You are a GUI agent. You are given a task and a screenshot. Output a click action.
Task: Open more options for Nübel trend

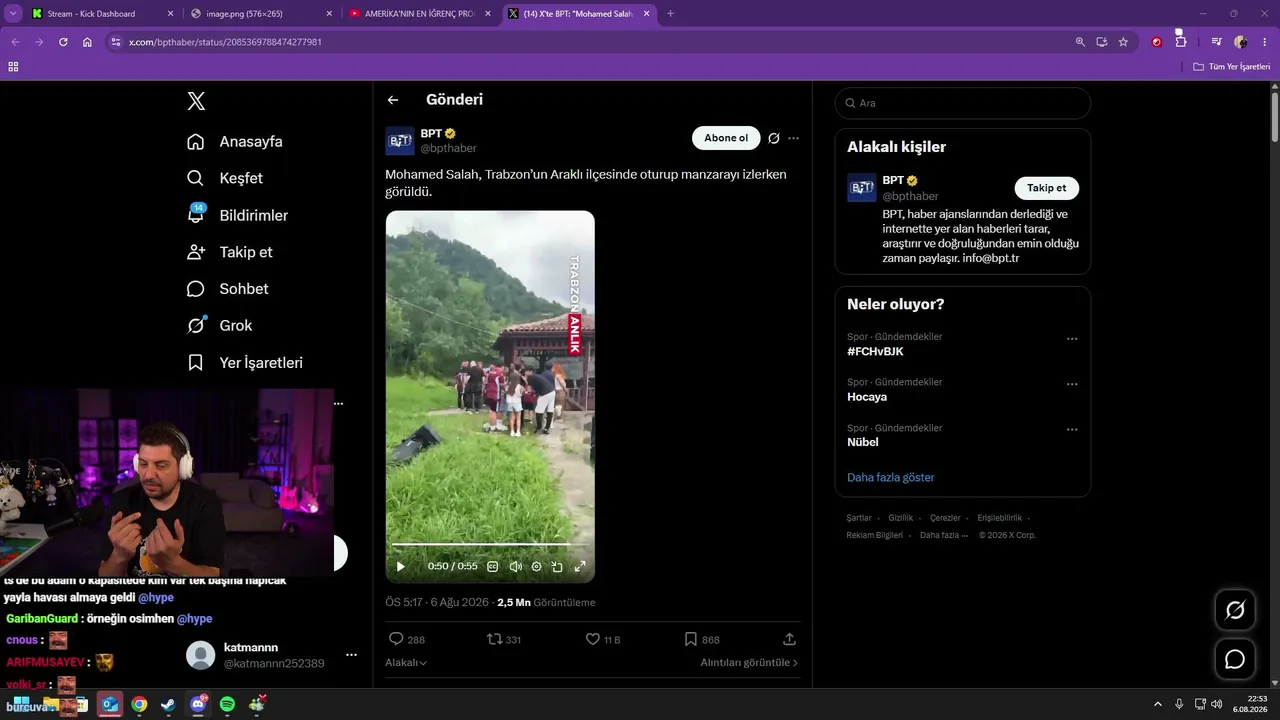point(1072,430)
